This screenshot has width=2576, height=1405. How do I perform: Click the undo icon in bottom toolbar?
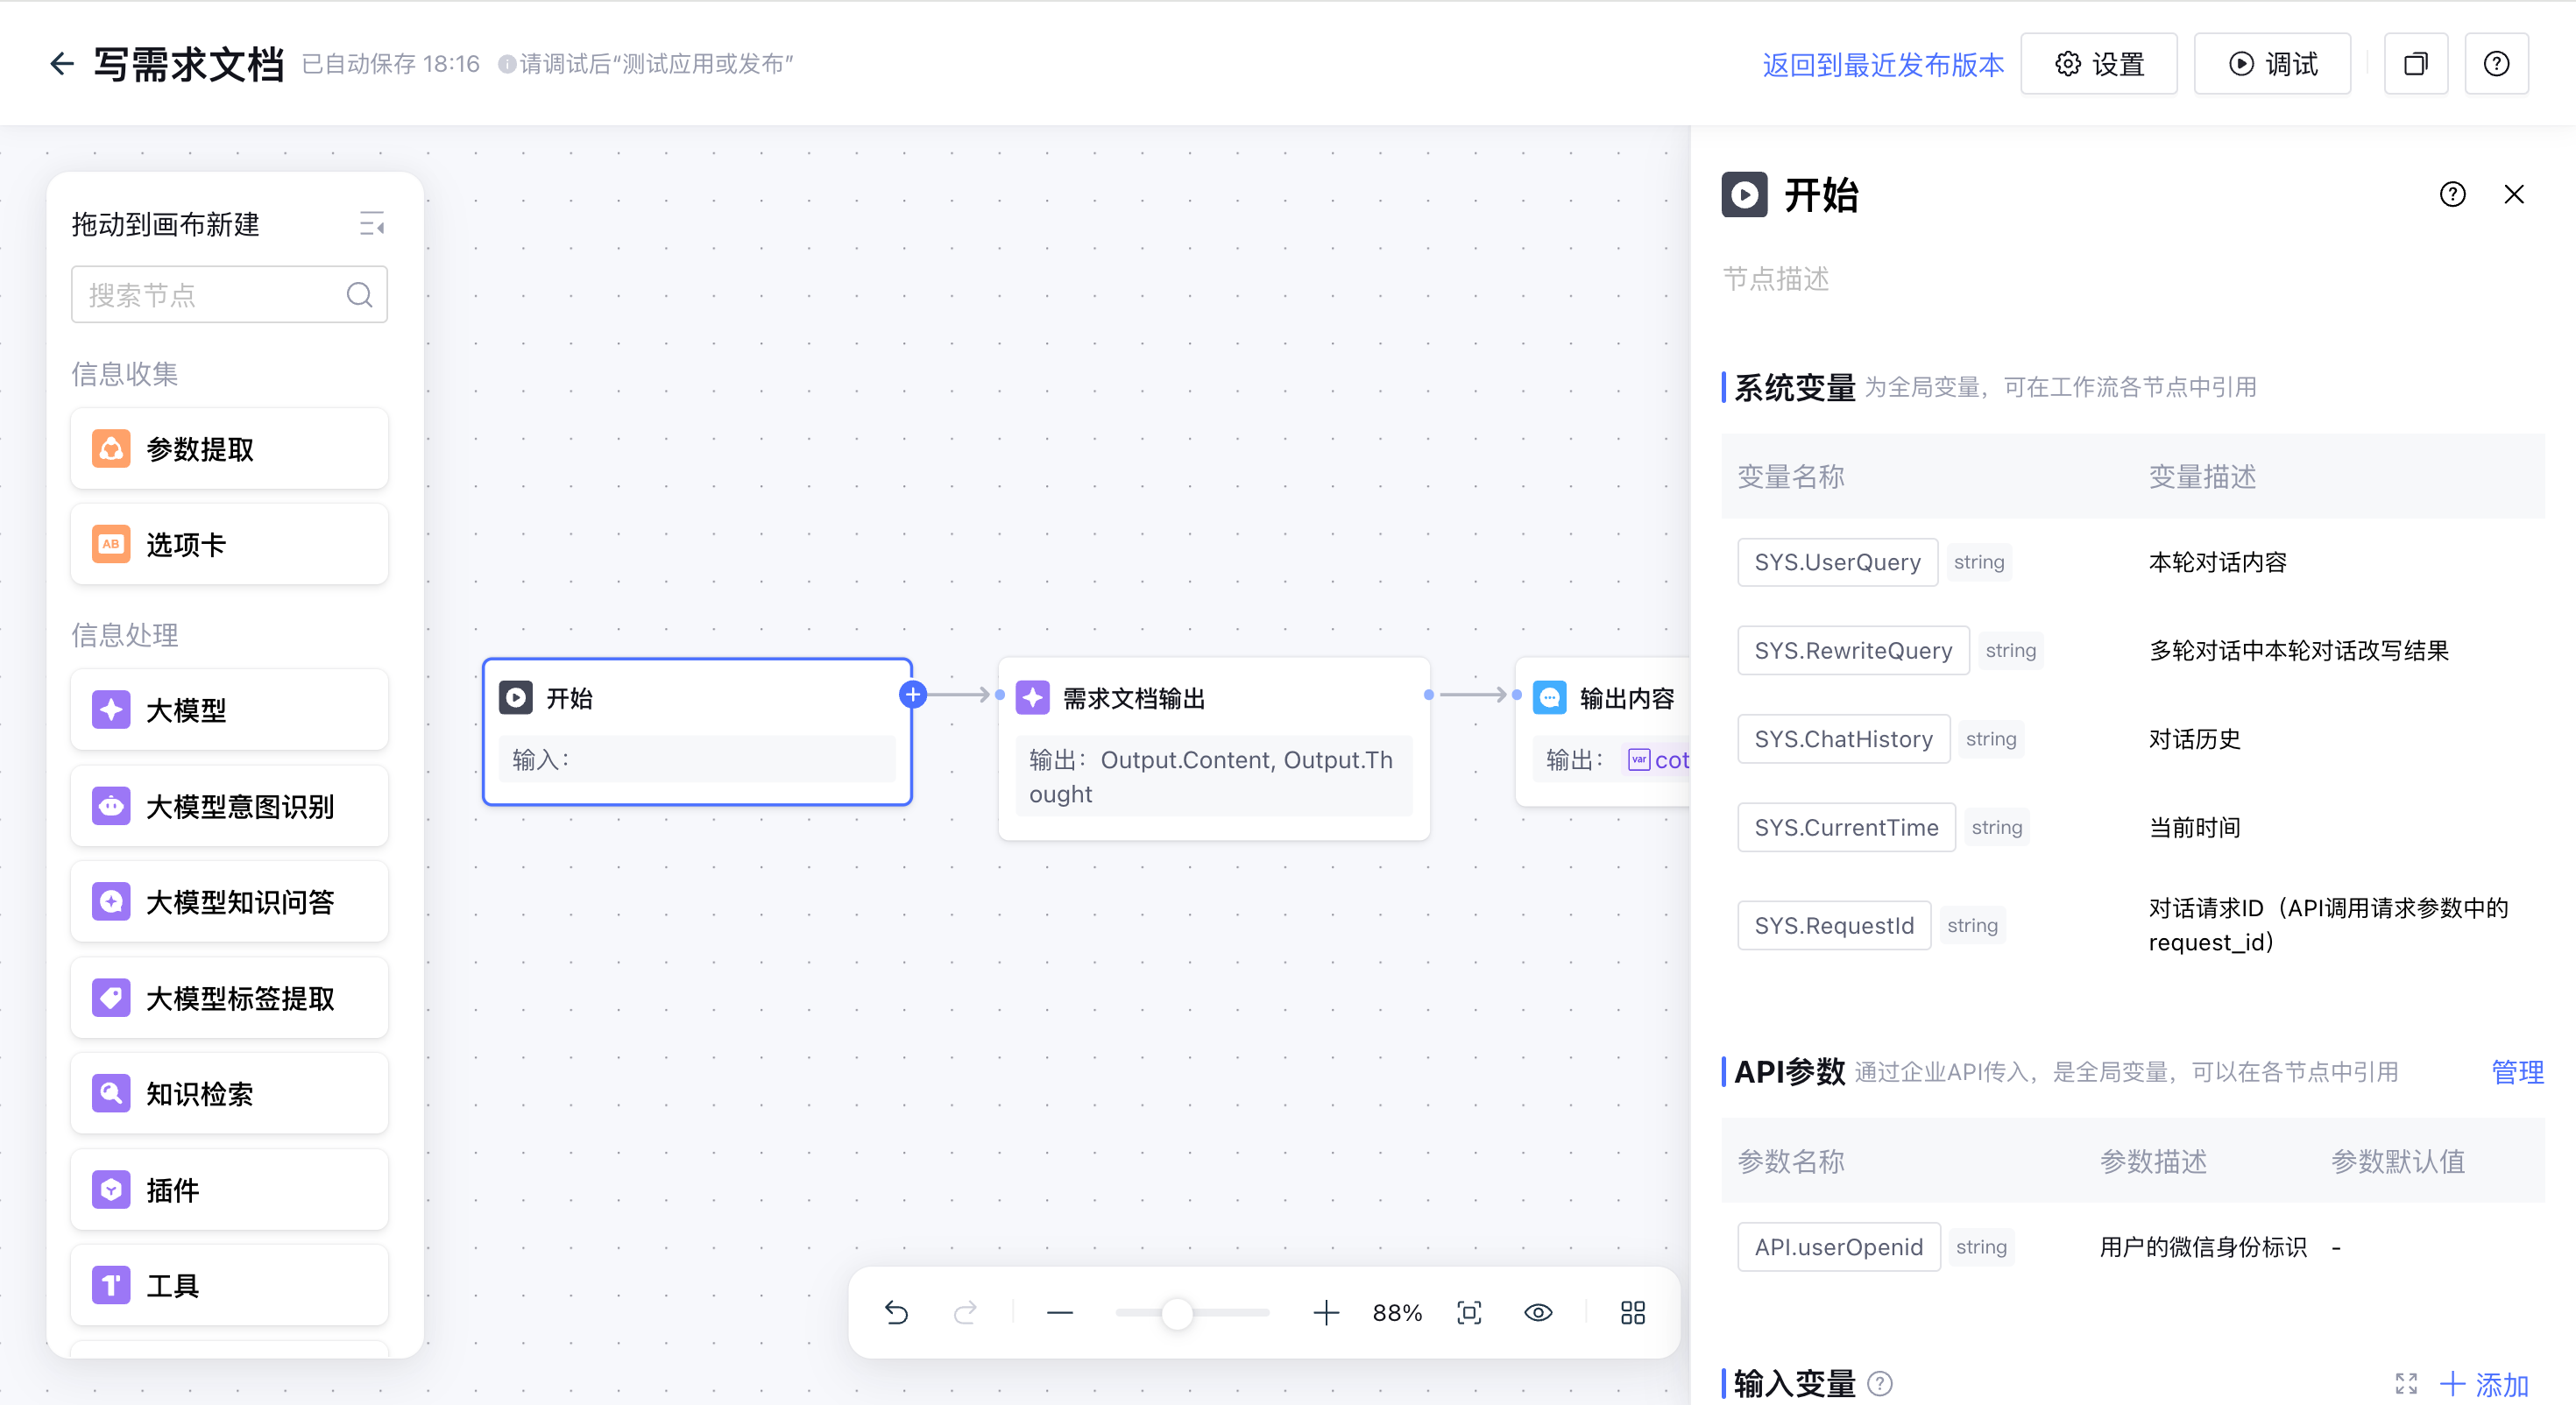tap(896, 1312)
